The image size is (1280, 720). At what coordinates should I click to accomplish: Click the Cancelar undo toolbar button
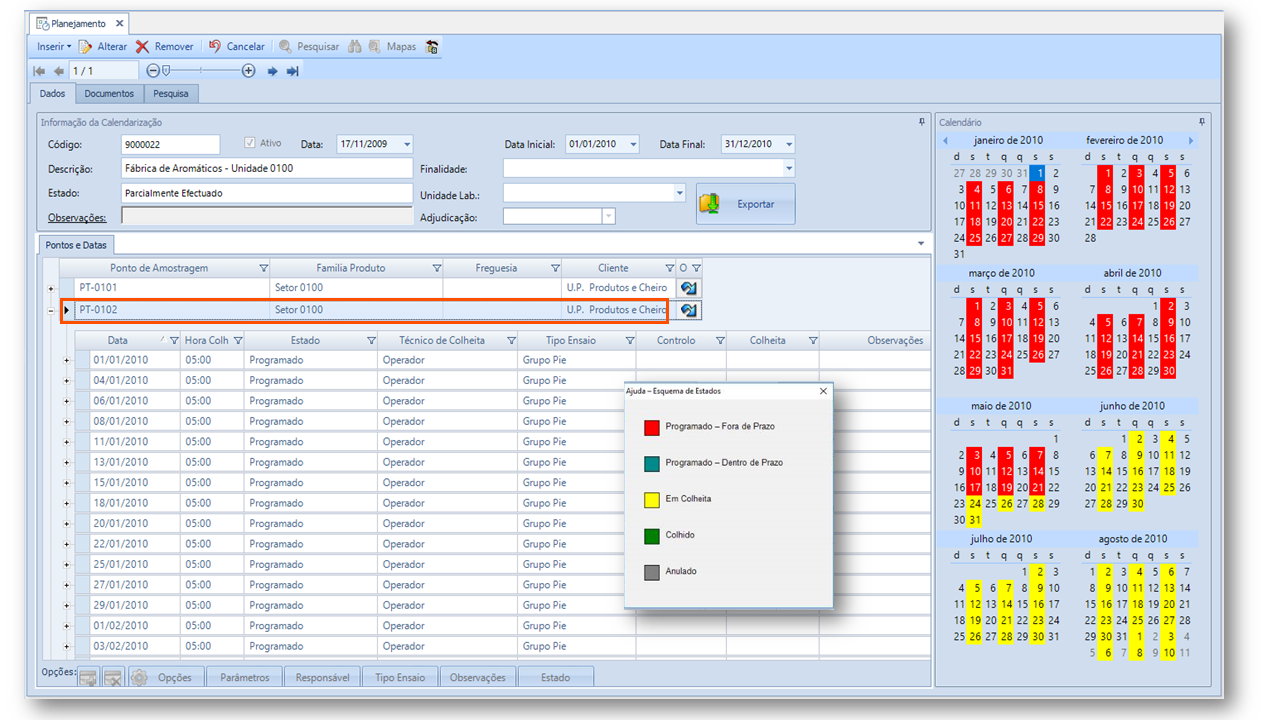(x=237, y=46)
